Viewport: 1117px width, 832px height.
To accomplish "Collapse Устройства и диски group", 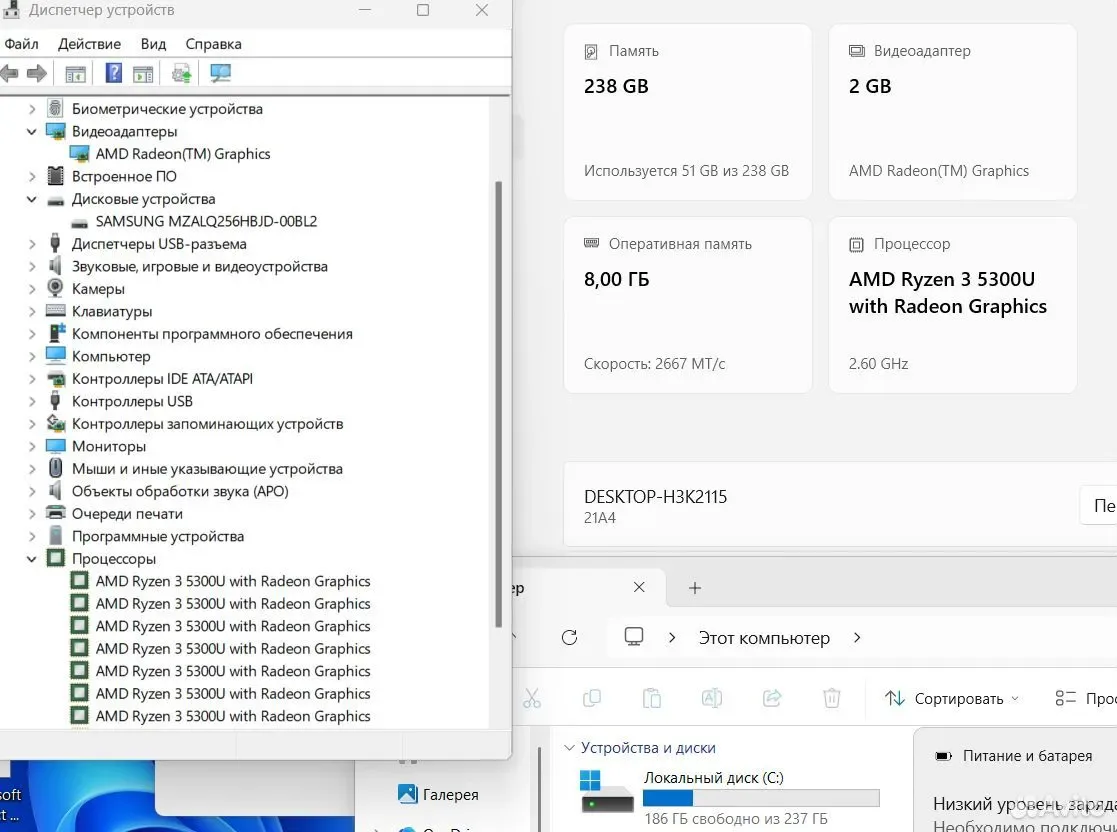I will (x=569, y=748).
